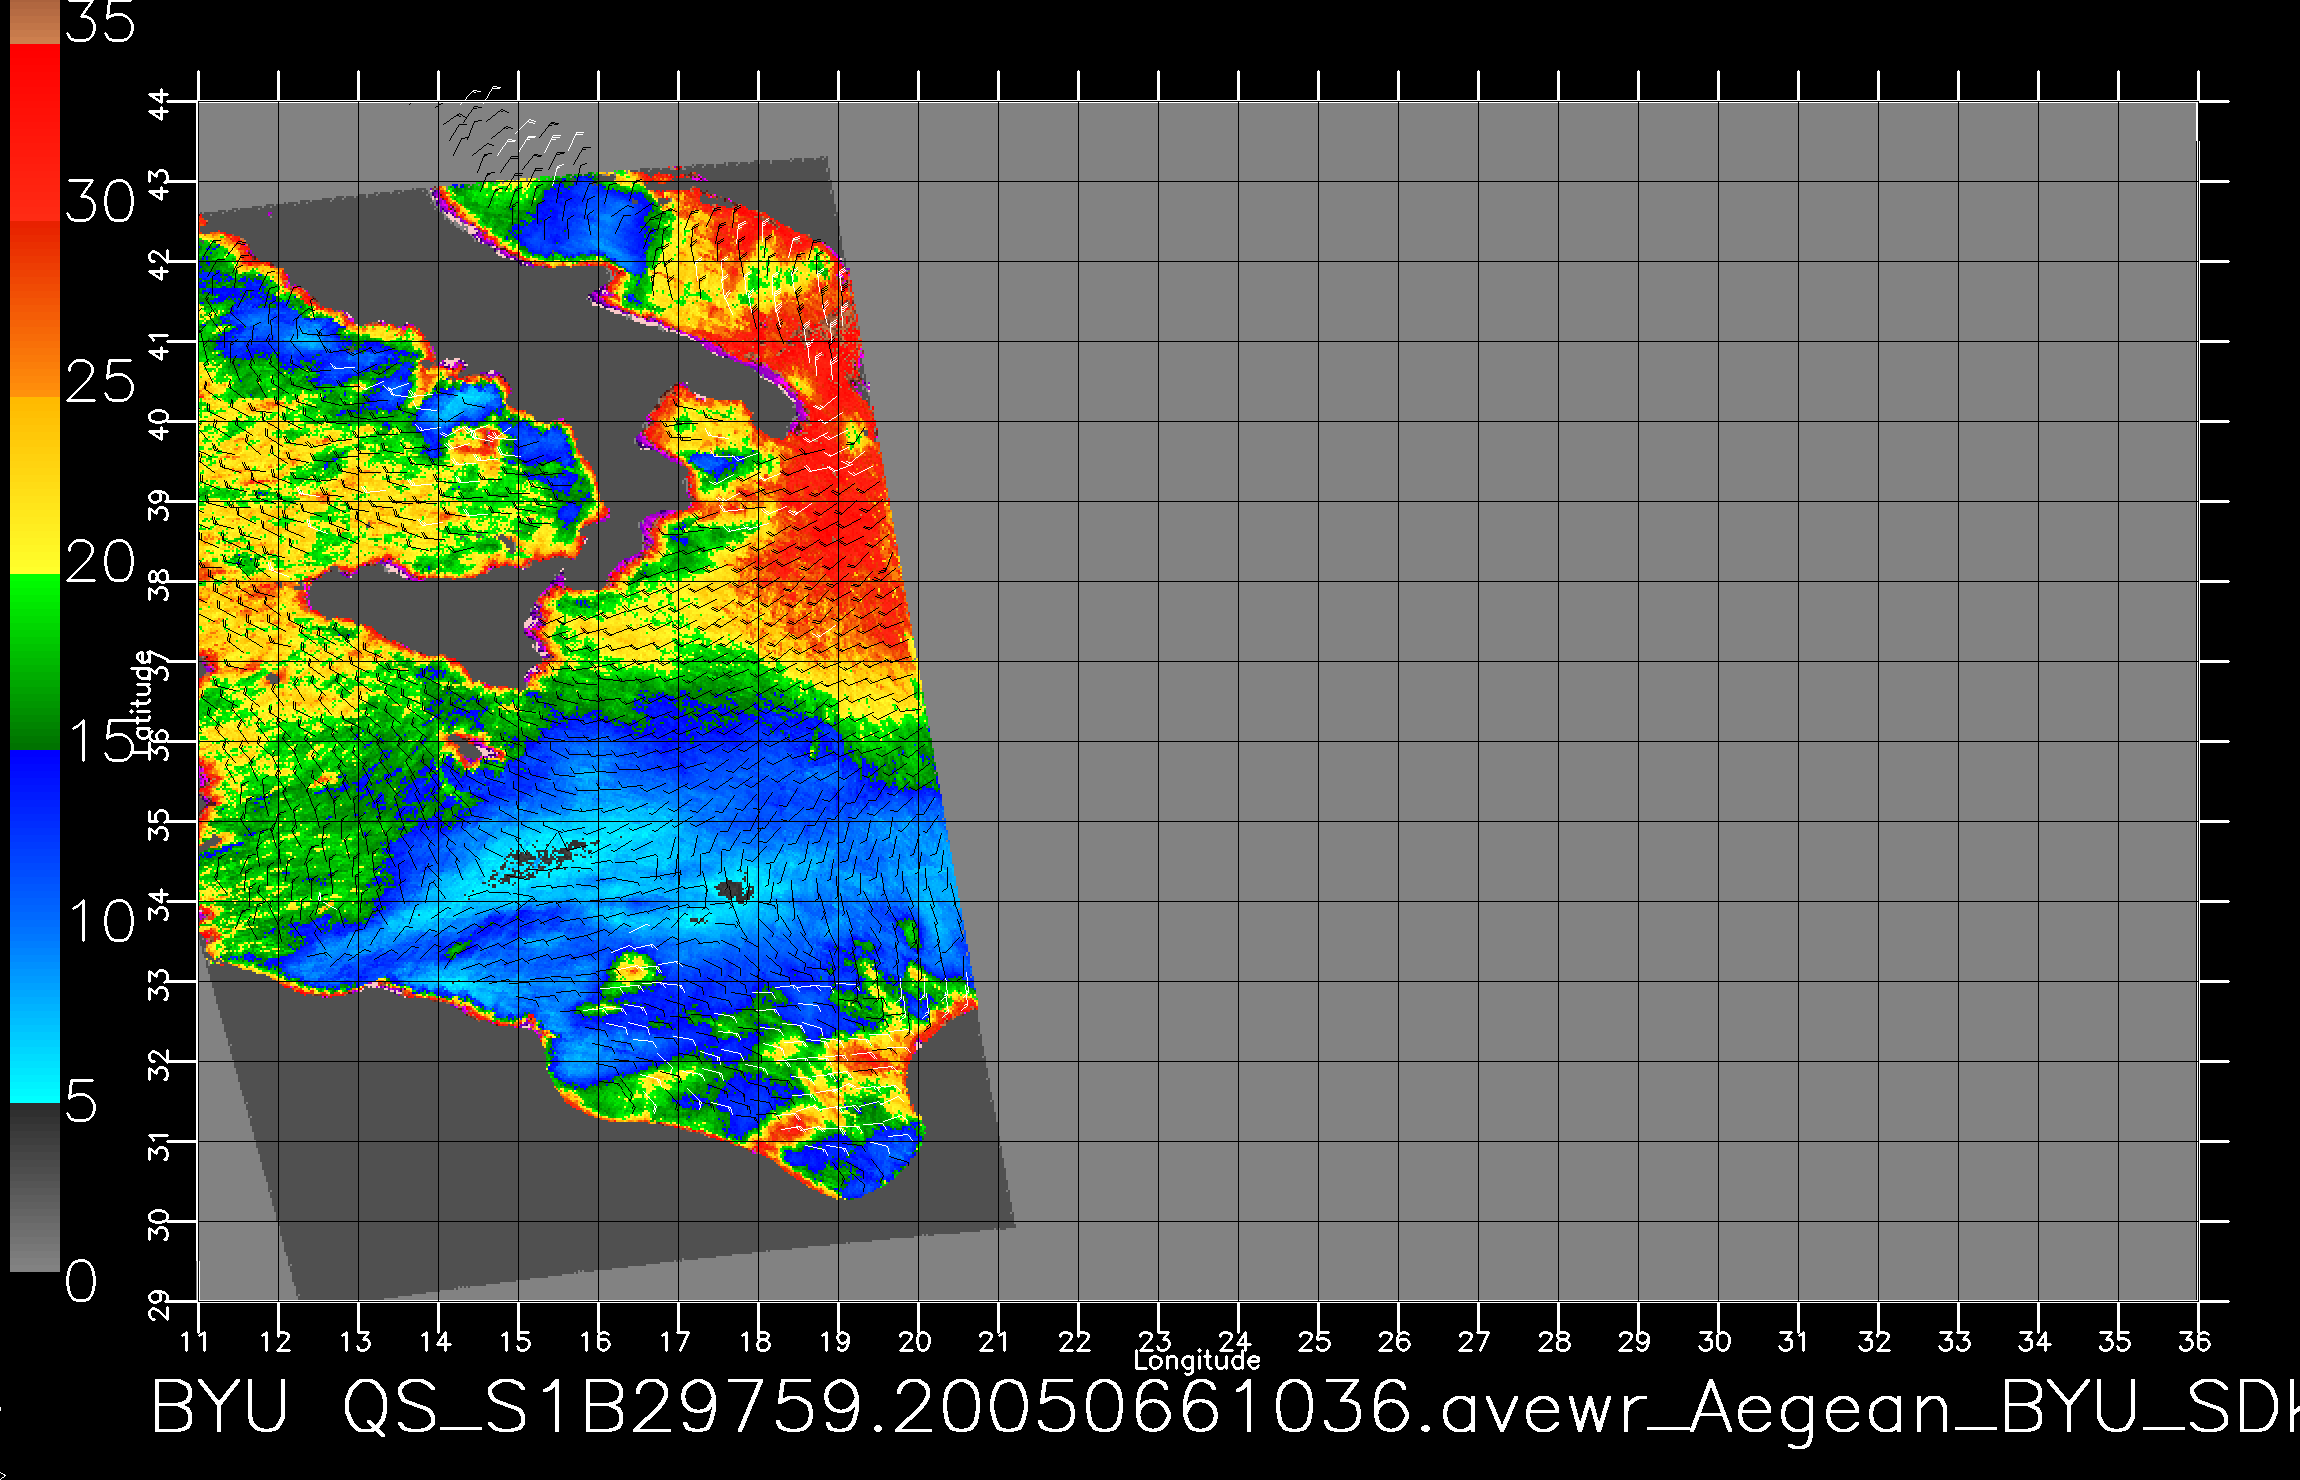
Task: Pick the blue segment of the colorbar
Action: (x=35, y=926)
